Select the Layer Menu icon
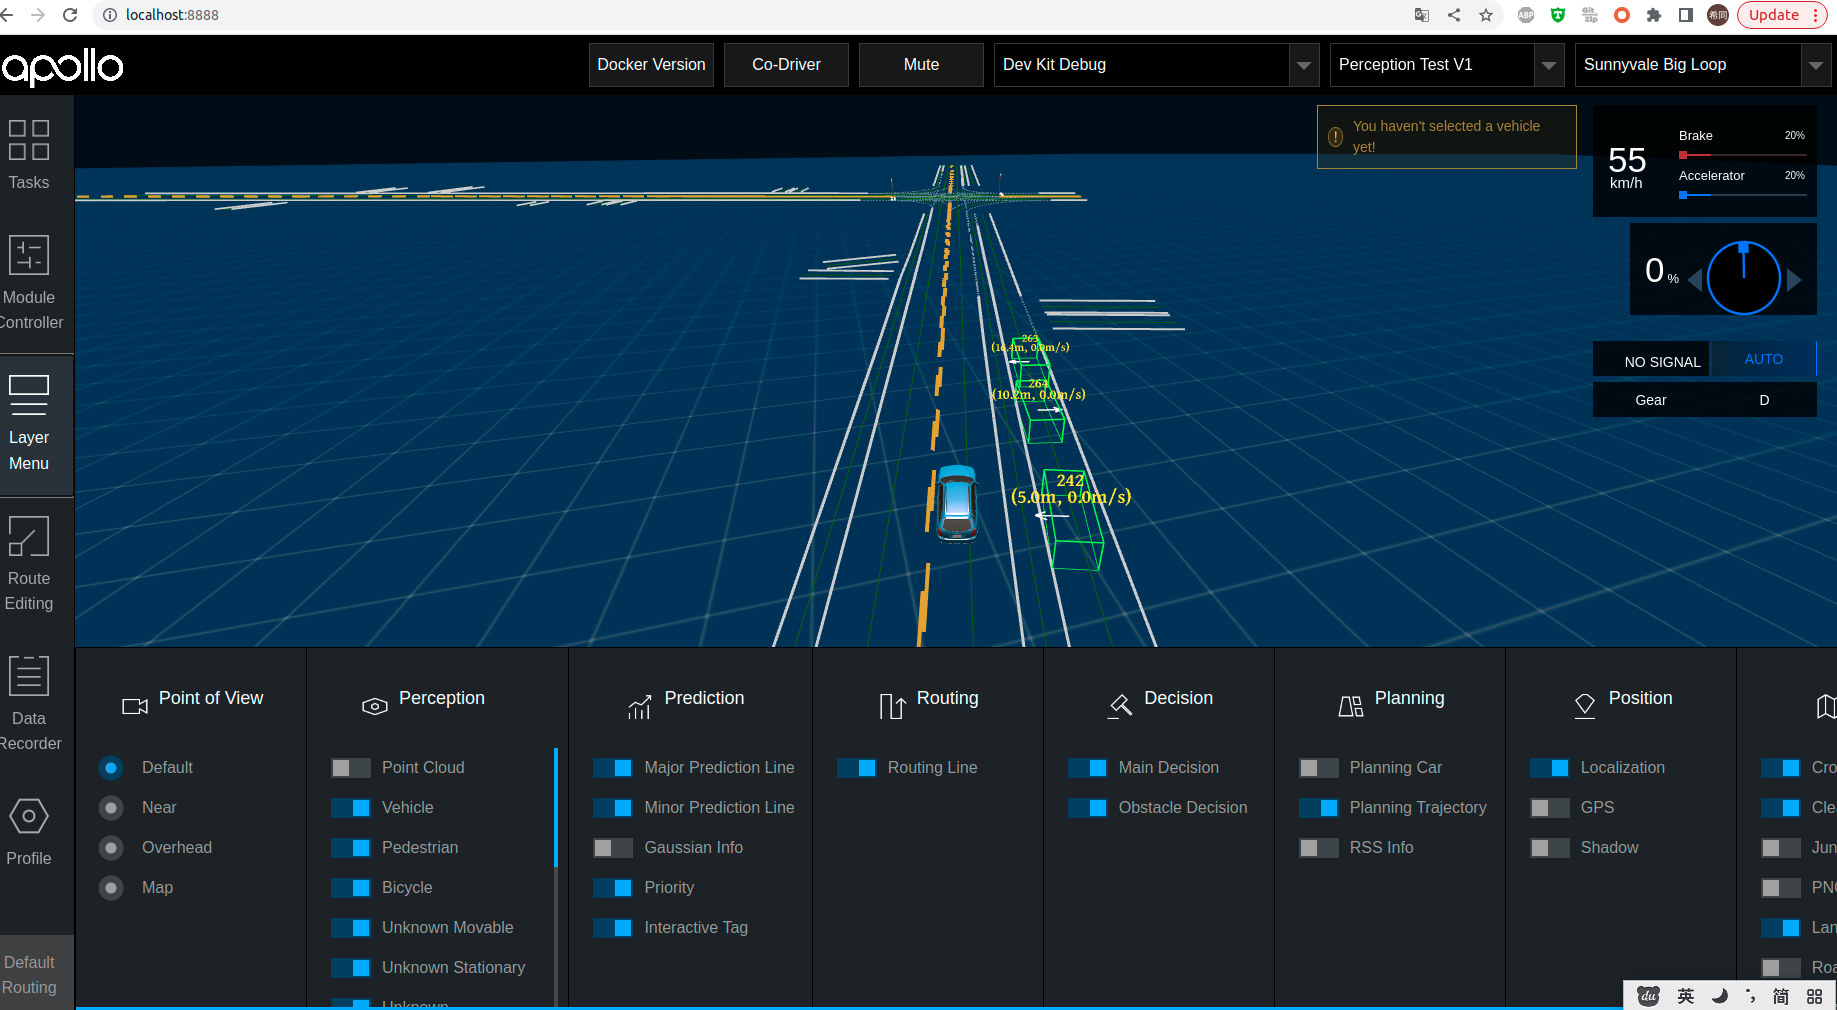The image size is (1837, 1010). [x=29, y=395]
